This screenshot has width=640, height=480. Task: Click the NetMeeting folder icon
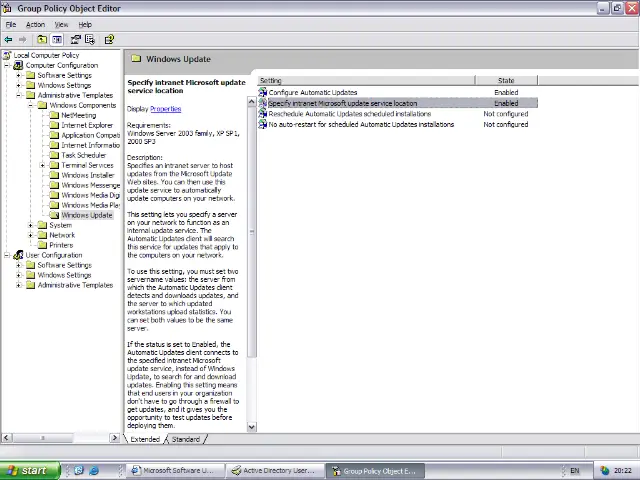coord(54,115)
